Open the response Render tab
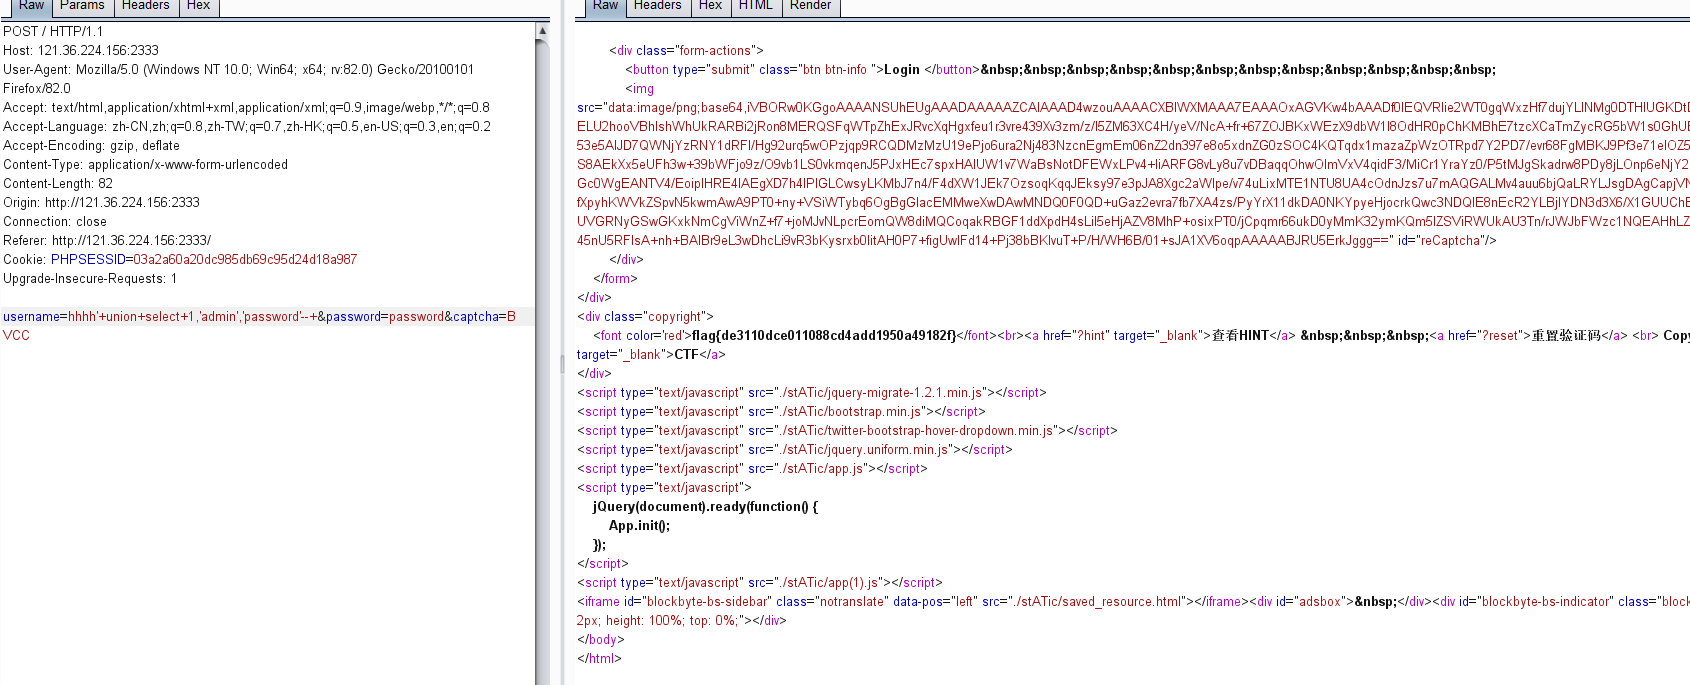1690x685 pixels. (810, 6)
